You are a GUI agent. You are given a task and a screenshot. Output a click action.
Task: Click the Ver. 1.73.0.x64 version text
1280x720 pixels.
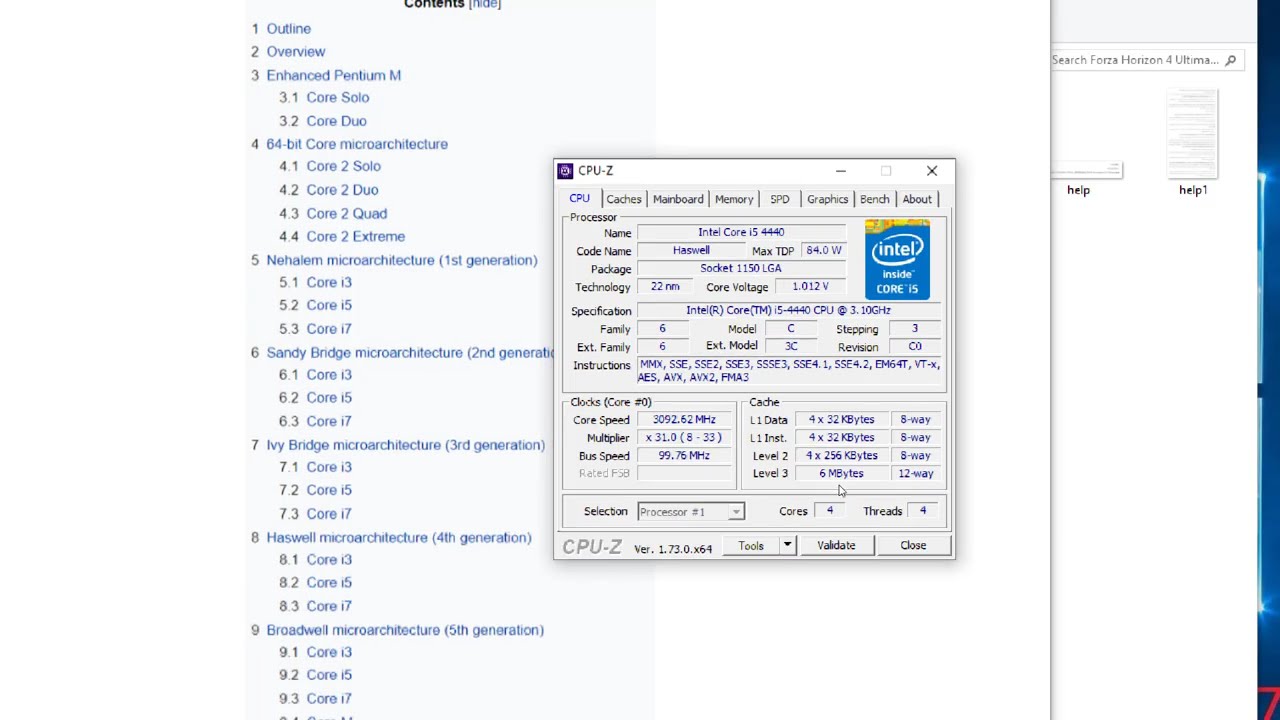(673, 549)
